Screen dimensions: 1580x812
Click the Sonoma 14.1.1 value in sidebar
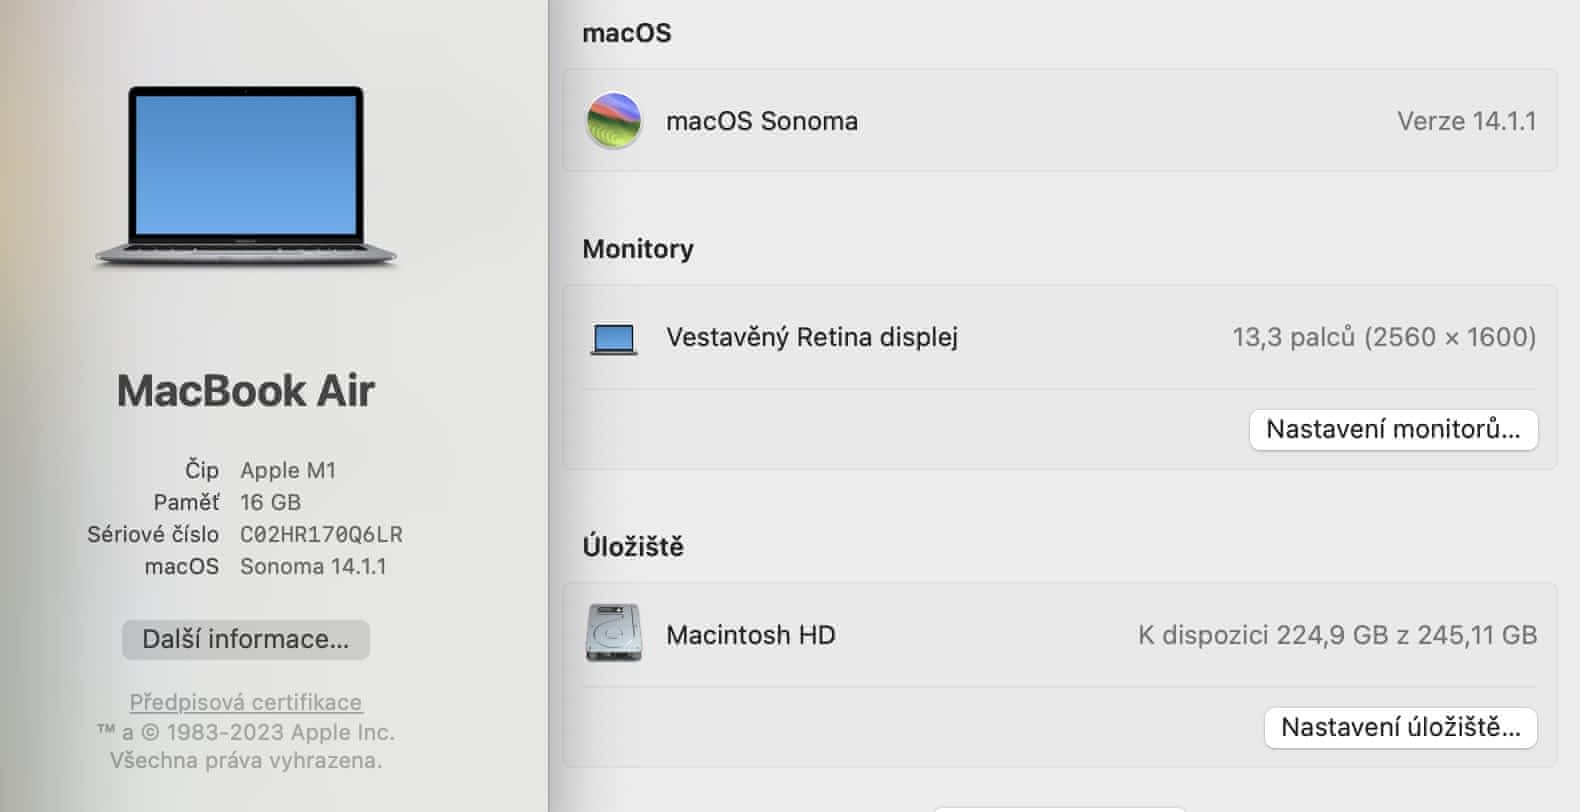313,567
